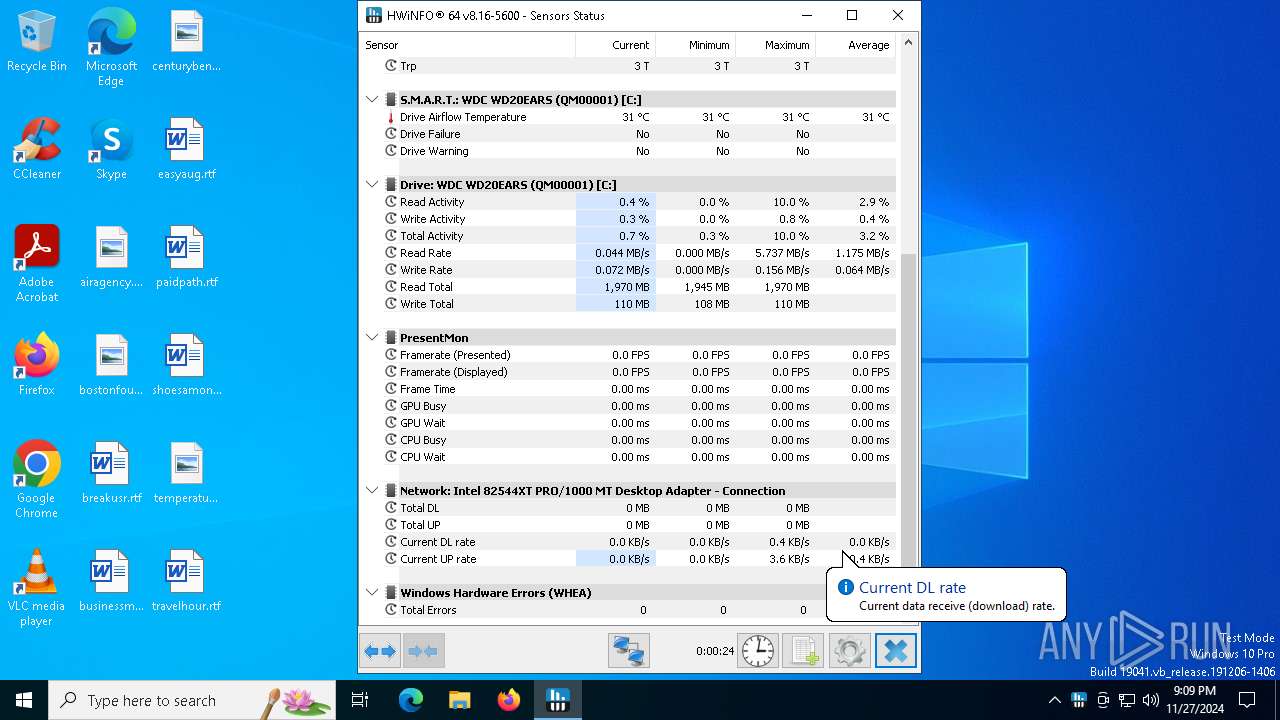Open Firefox from the taskbar
Screen dimensions: 1280x720
509,700
